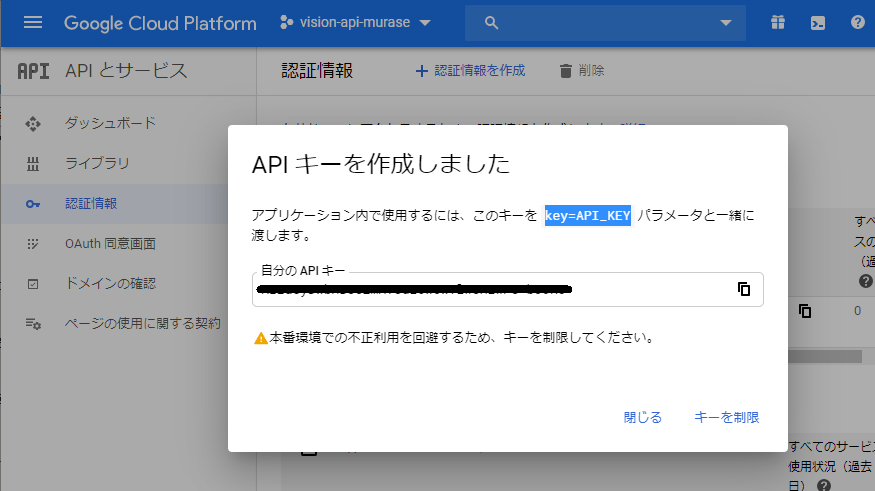Screen dimensions: 875x491
Task: Open the help question mark icon
Action: (857, 22)
